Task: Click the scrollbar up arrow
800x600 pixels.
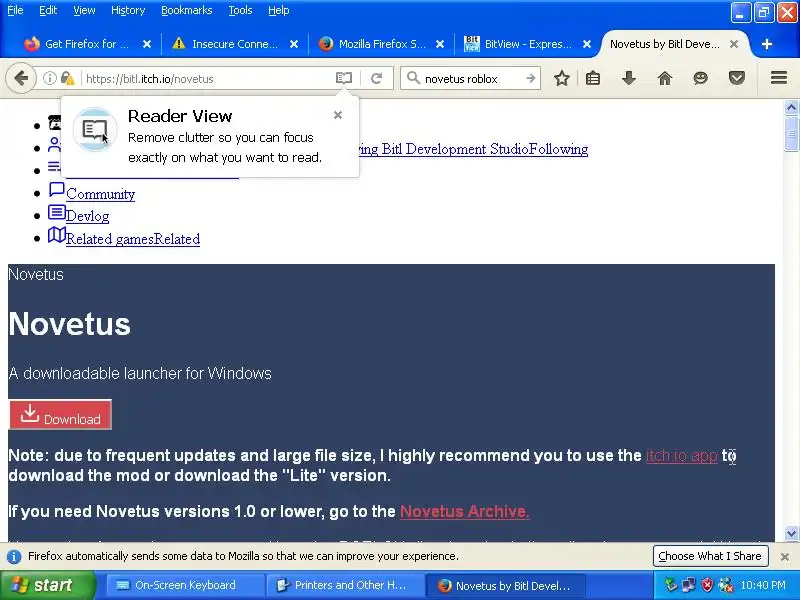Action: click(791, 107)
